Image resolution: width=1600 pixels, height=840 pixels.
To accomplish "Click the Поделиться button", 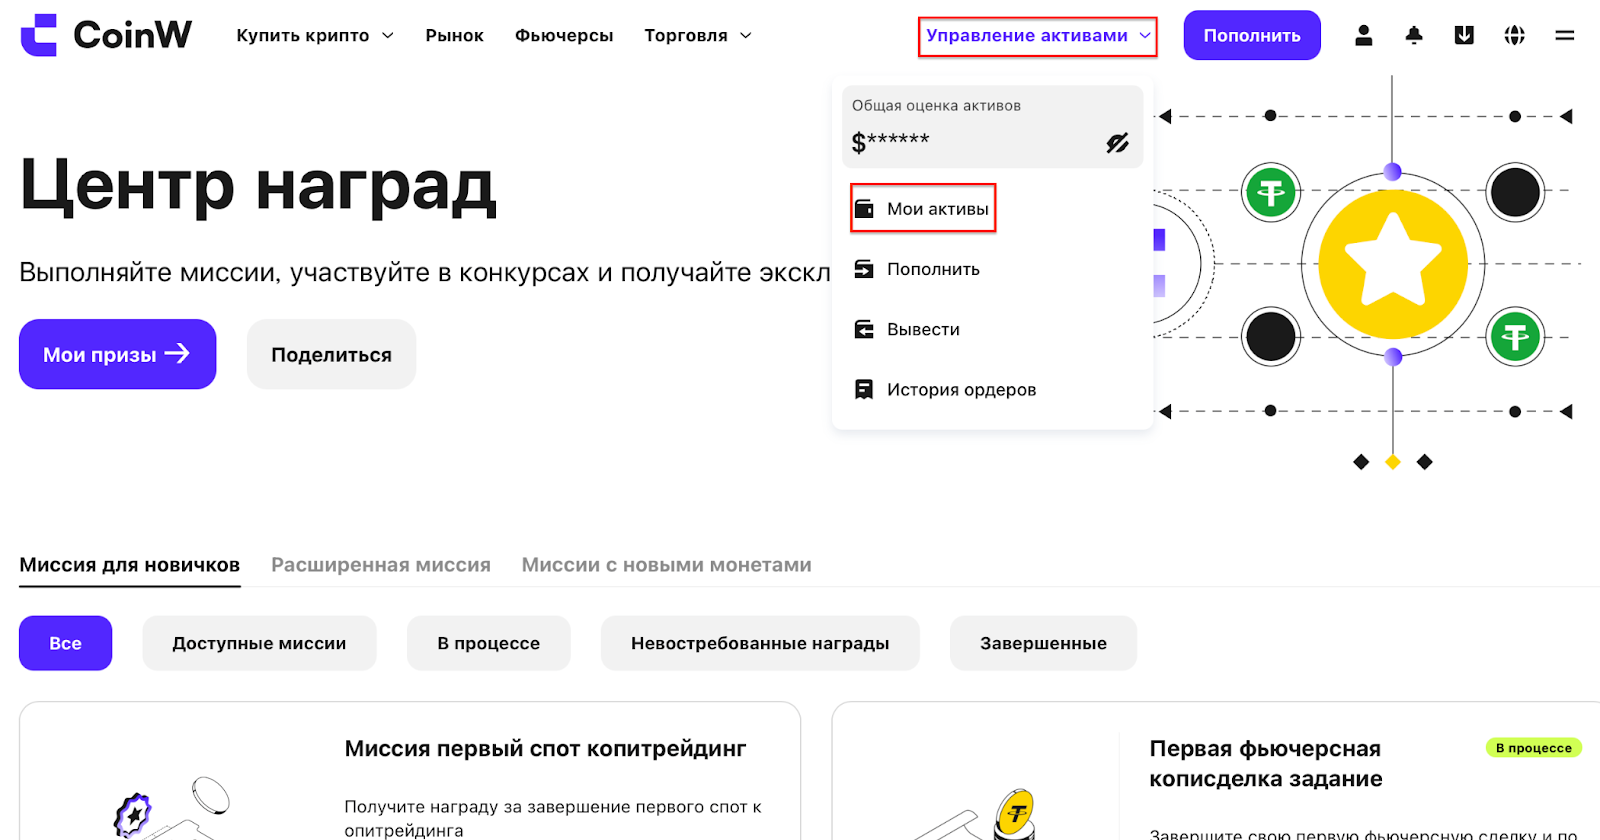I will pyautogui.click(x=331, y=354).
